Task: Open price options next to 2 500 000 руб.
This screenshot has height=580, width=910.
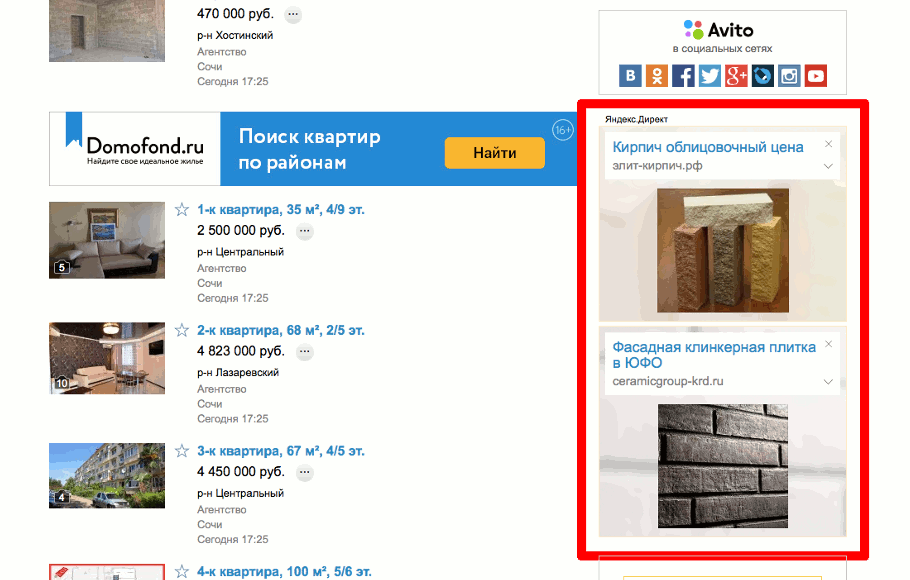Action: (x=305, y=231)
